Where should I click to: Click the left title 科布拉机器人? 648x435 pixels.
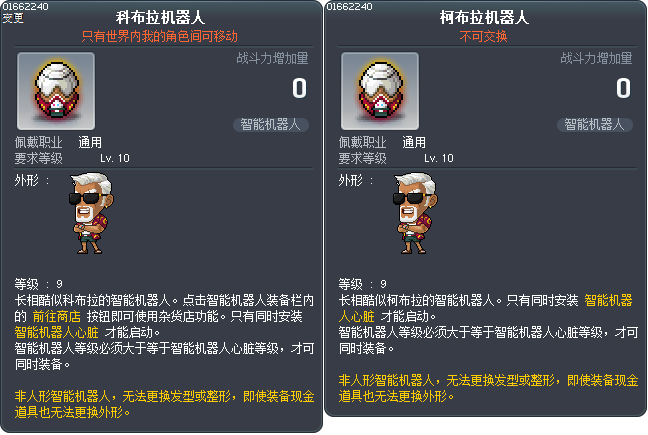[160, 18]
